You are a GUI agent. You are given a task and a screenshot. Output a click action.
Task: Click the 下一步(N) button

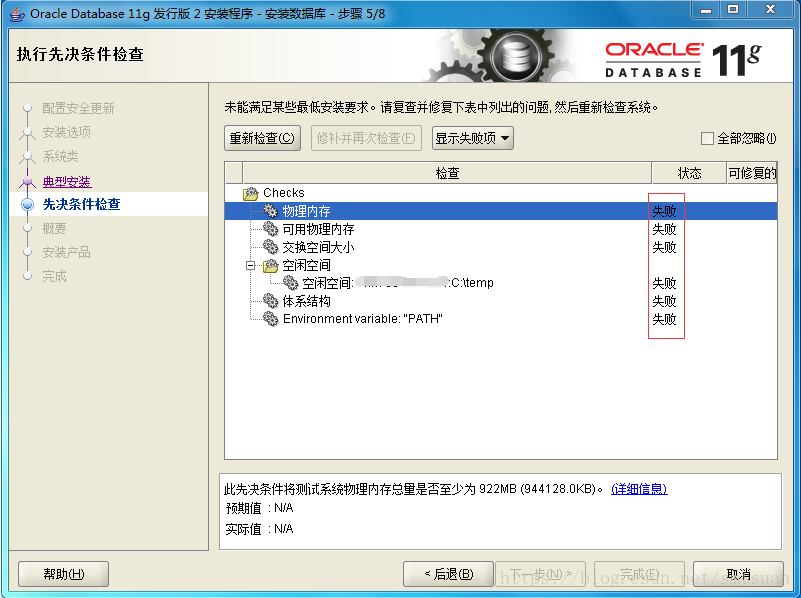(x=540, y=574)
